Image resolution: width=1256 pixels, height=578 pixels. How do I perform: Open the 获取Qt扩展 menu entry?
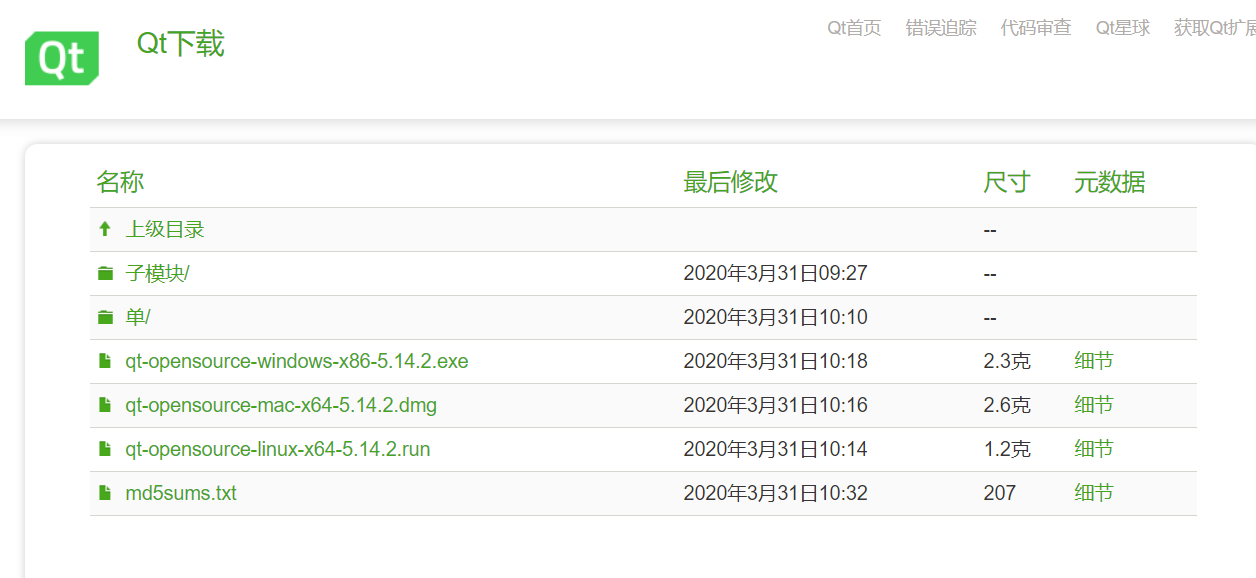(x=1215, y=28)
